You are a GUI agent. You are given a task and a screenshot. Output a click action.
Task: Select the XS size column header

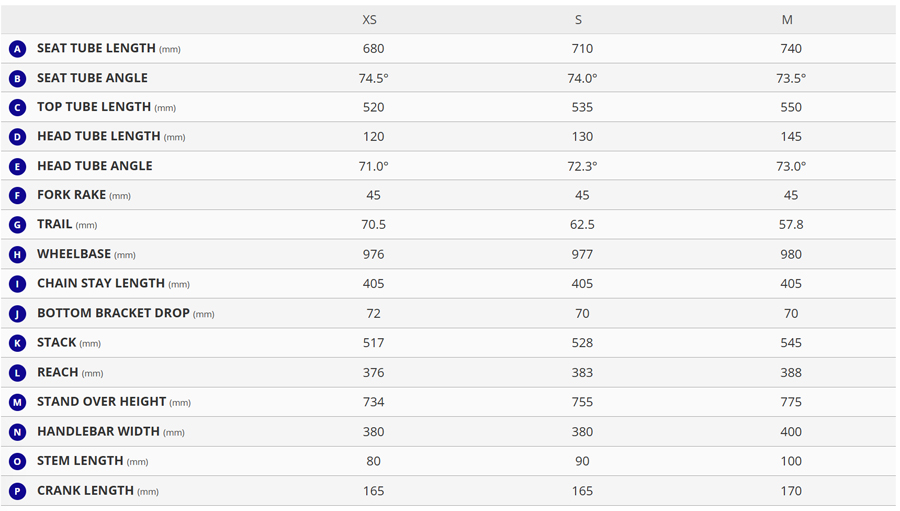370,20
